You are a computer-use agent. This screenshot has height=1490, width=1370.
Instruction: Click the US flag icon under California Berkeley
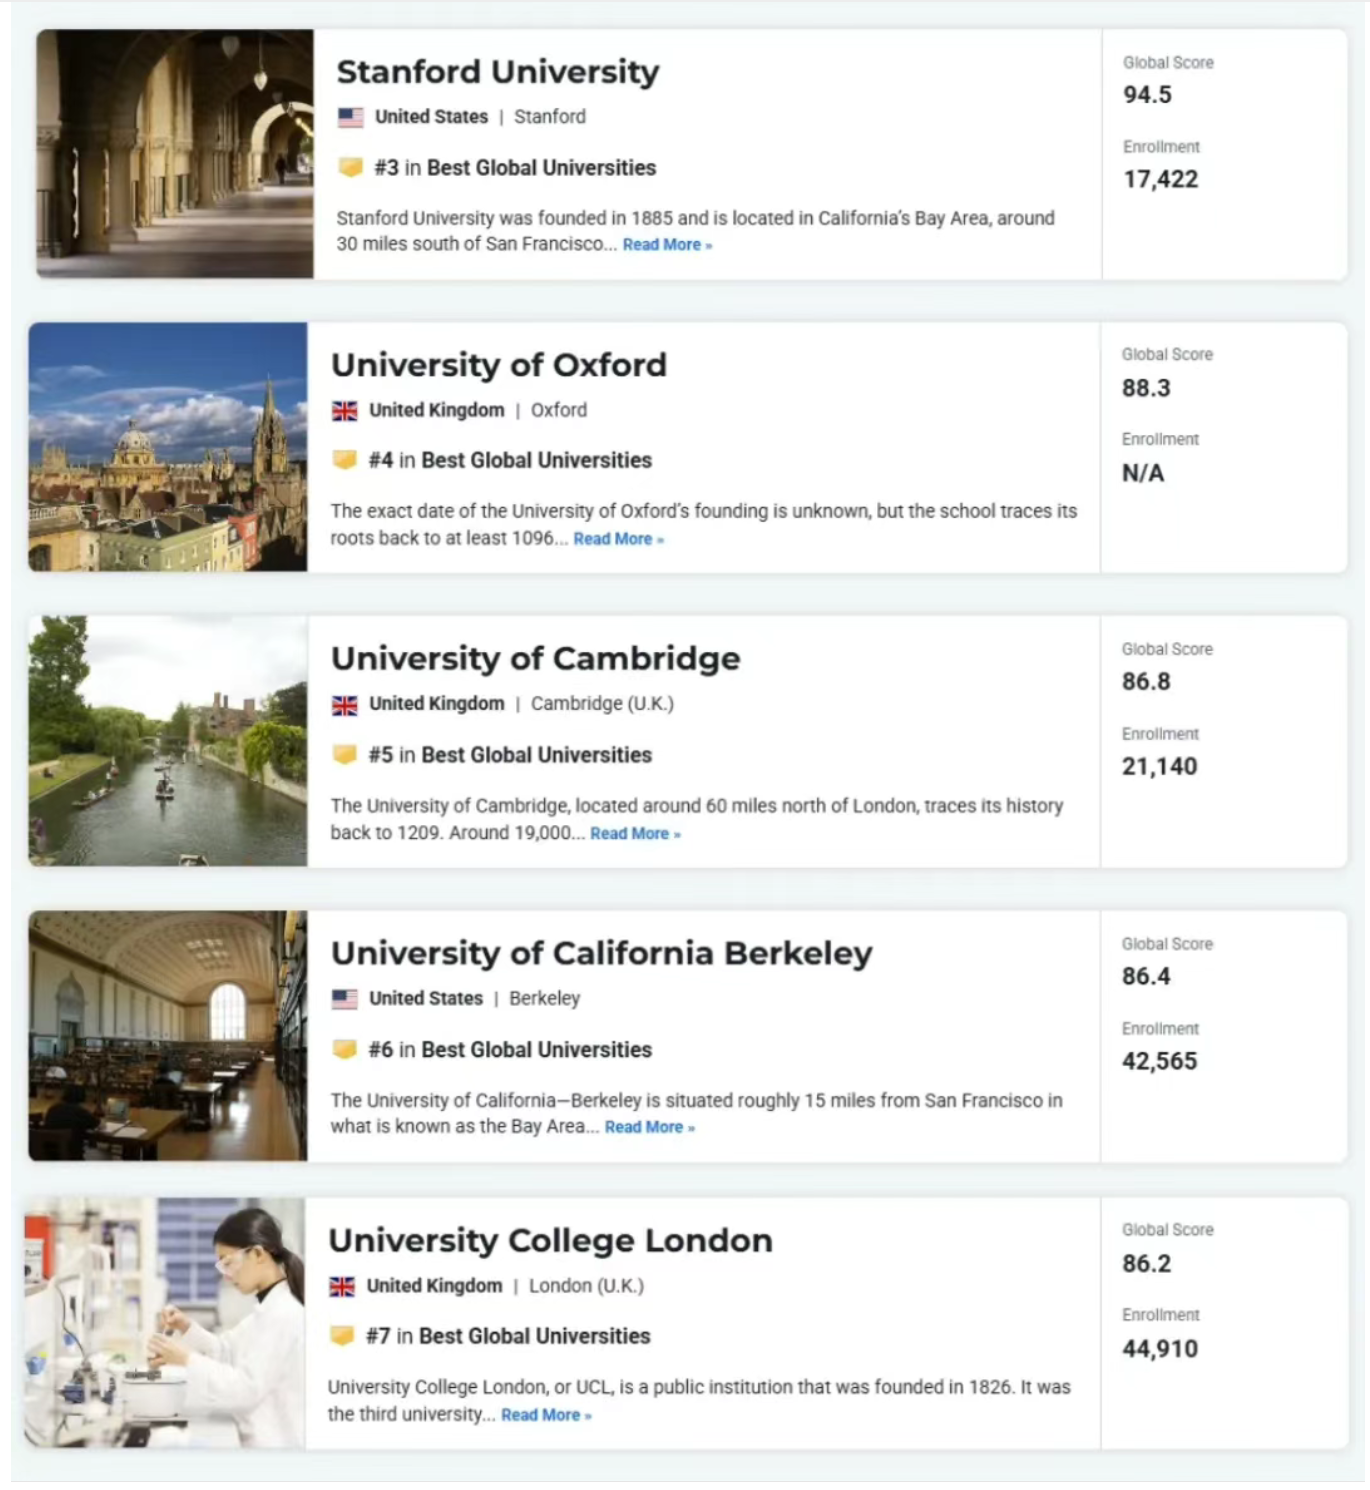[x=344, y=999]
